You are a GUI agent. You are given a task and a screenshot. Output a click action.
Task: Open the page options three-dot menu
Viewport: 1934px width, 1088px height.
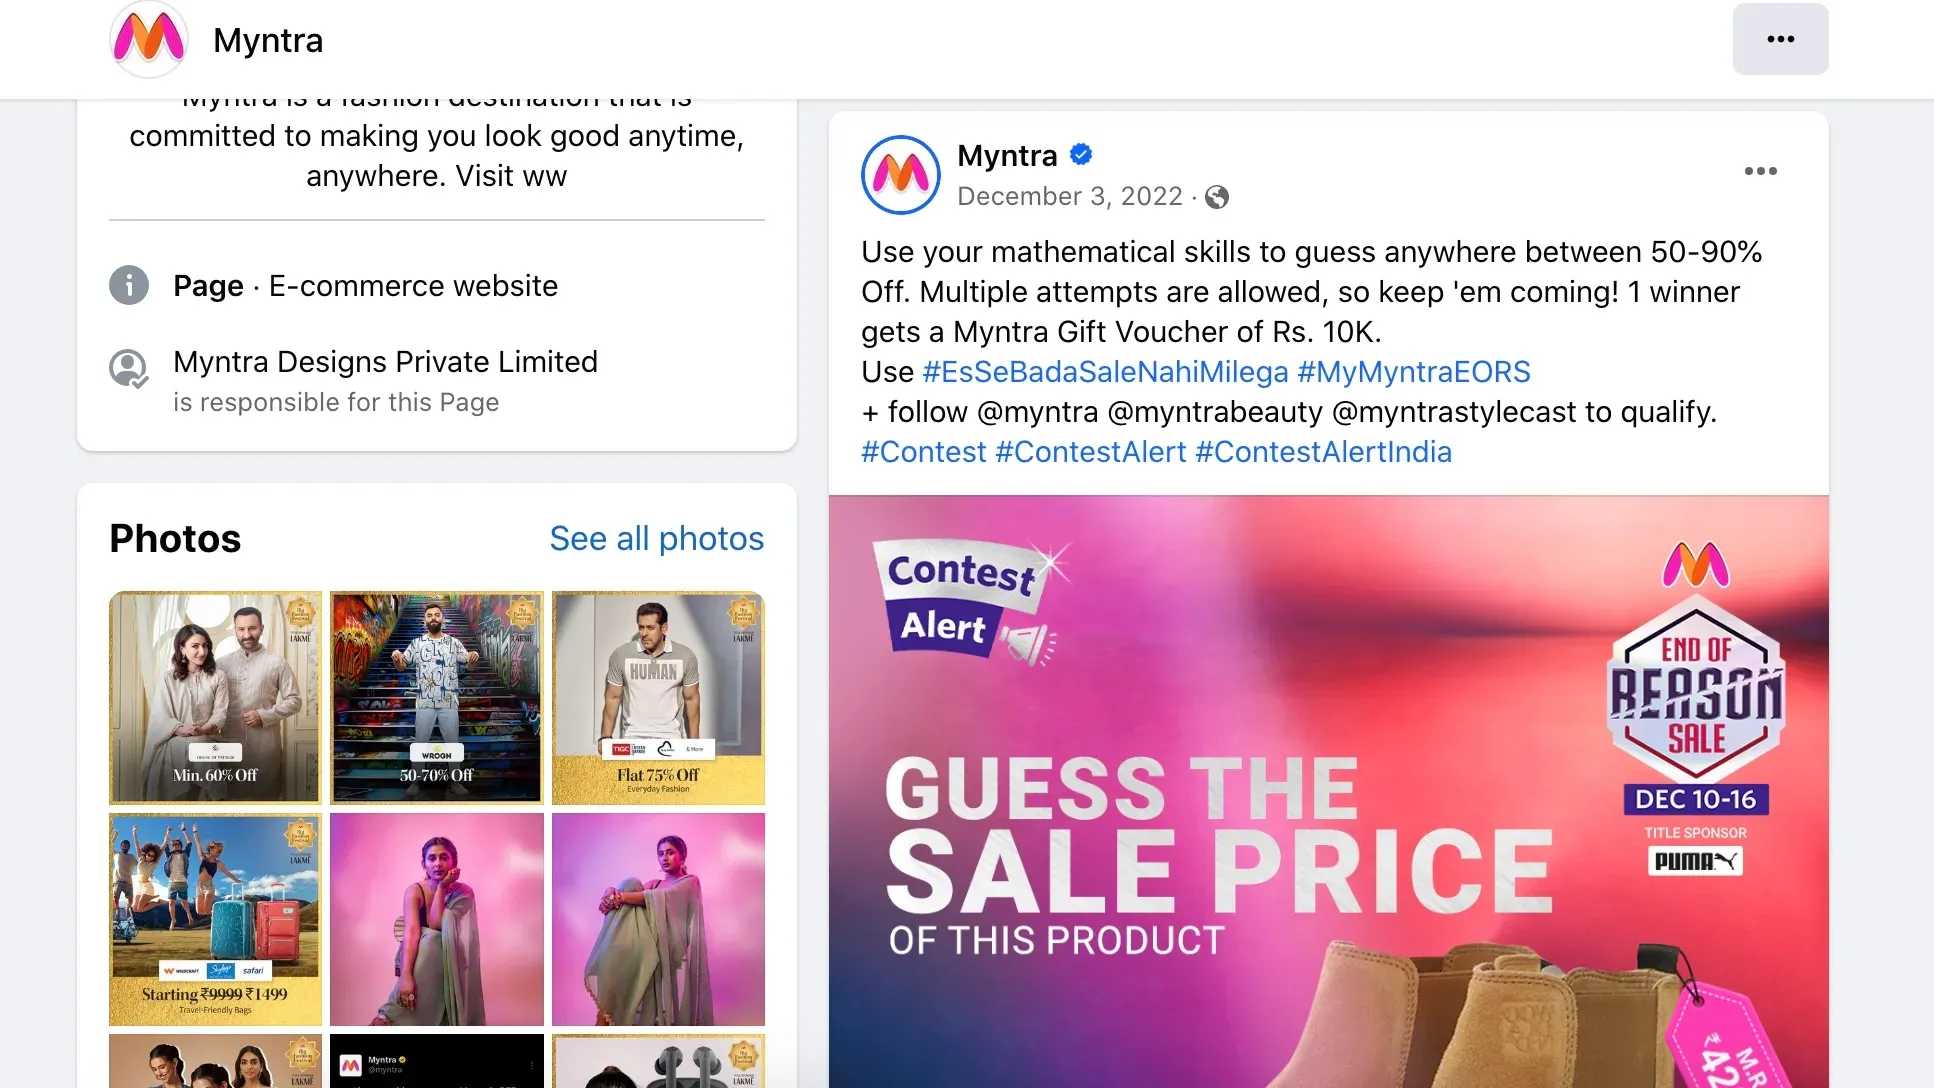1780,39
